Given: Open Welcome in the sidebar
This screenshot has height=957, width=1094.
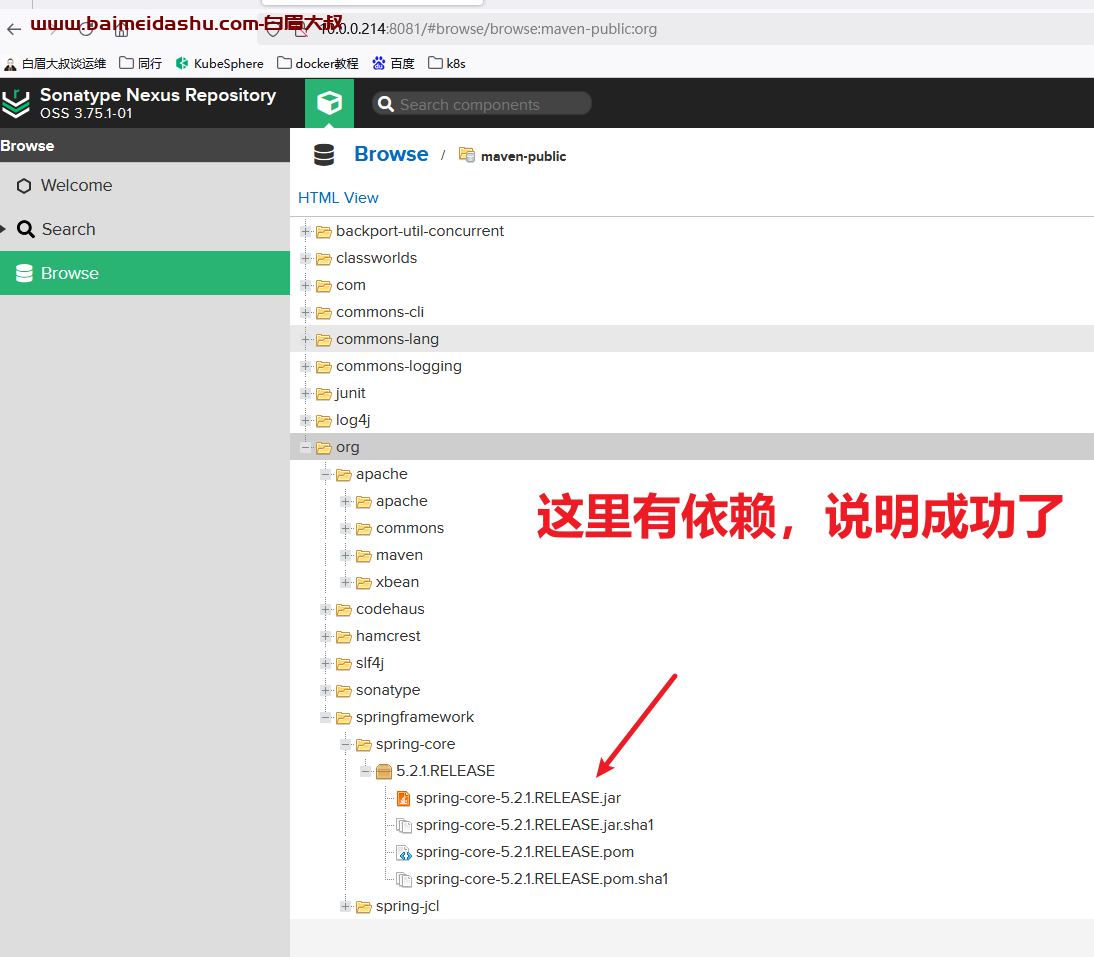Looking at the screenshot, I should coord(145,186).
